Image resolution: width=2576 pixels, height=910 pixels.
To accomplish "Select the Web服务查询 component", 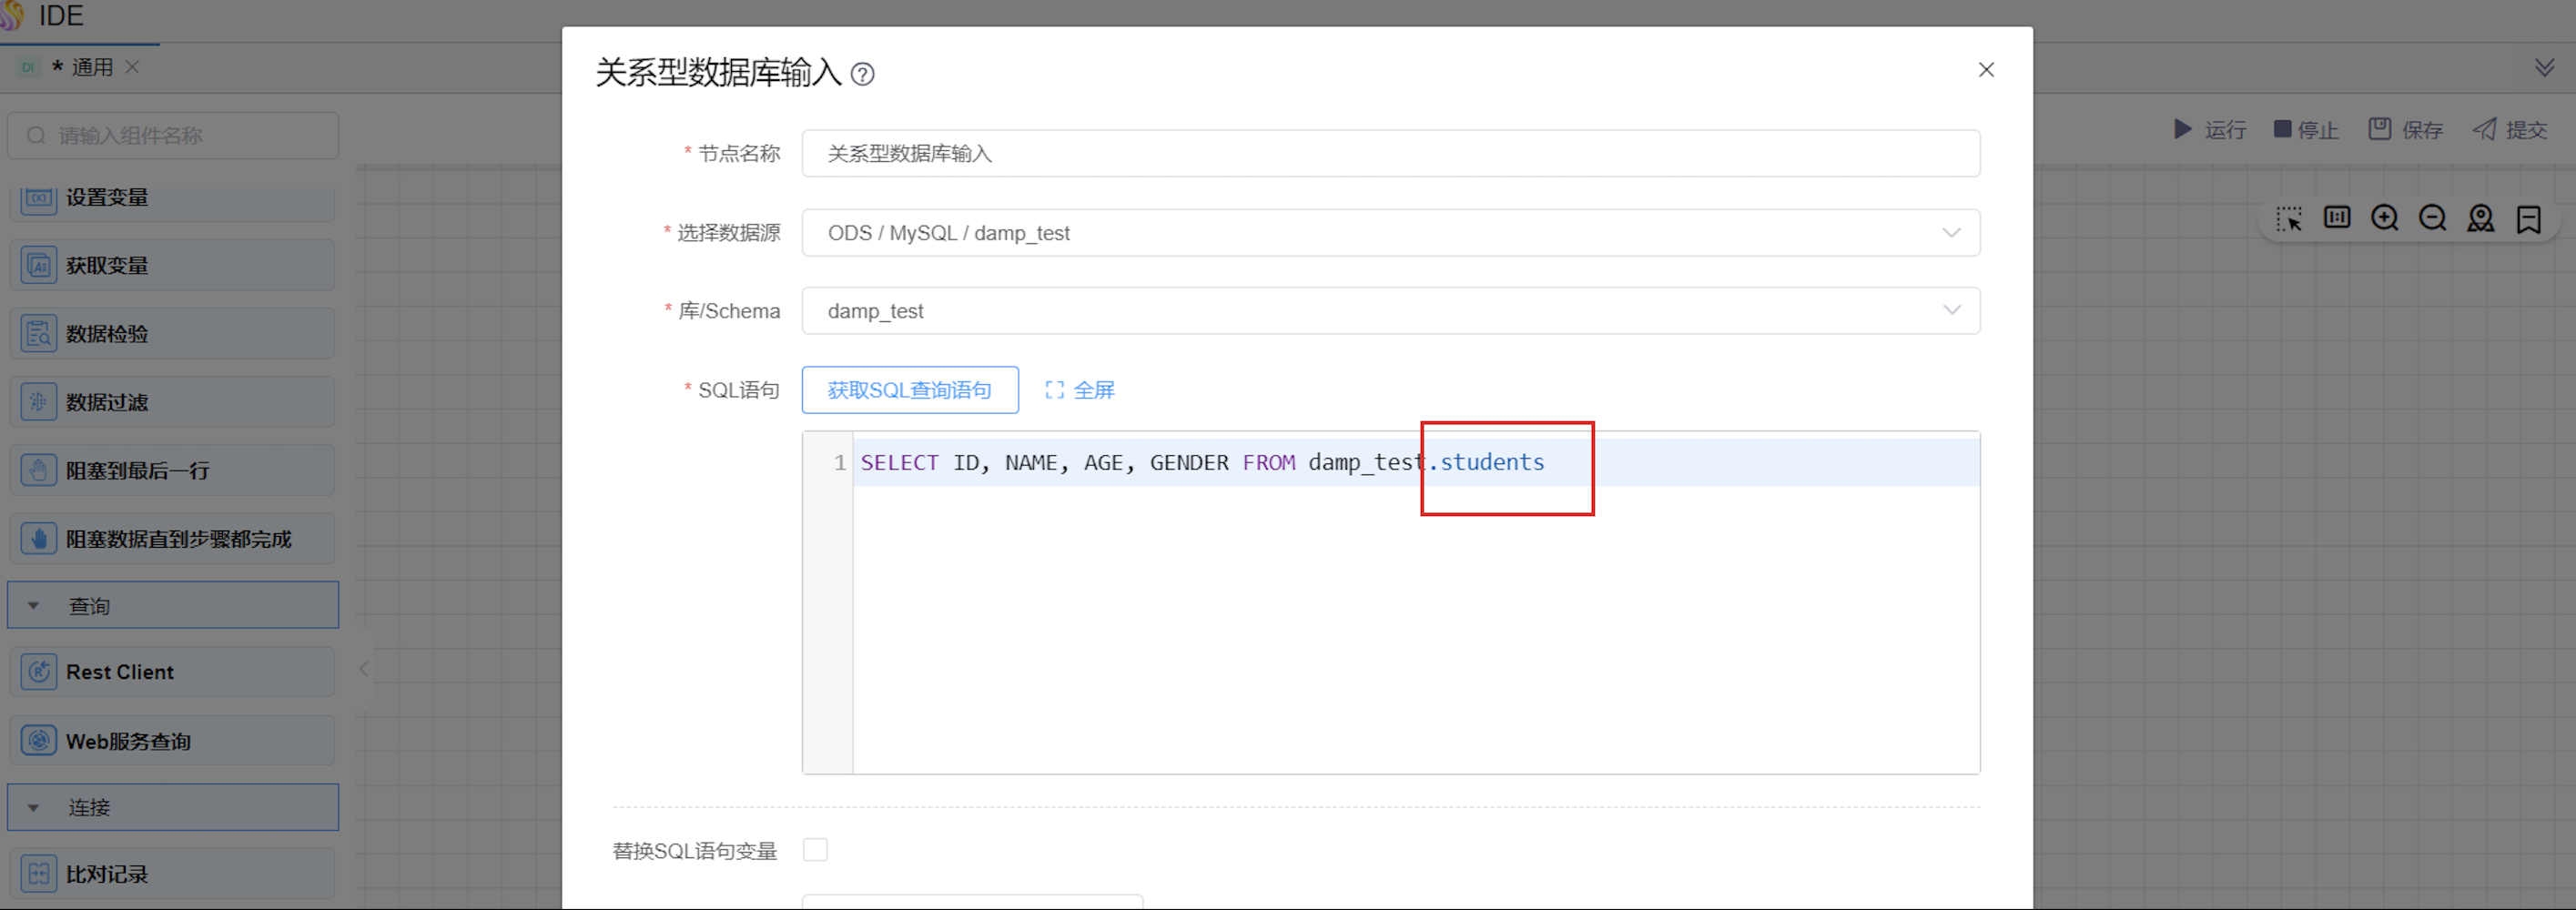I will point(173,741).
